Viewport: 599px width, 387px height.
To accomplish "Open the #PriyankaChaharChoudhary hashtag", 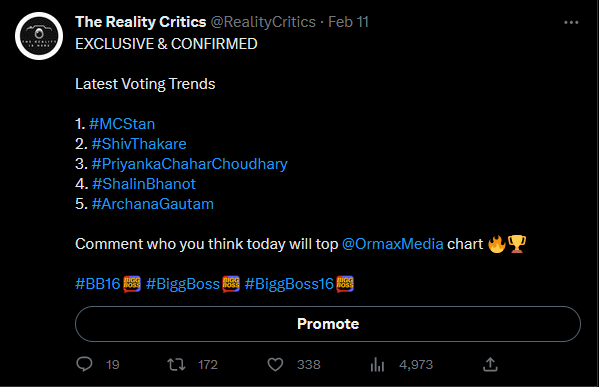I will coord(189,164).
